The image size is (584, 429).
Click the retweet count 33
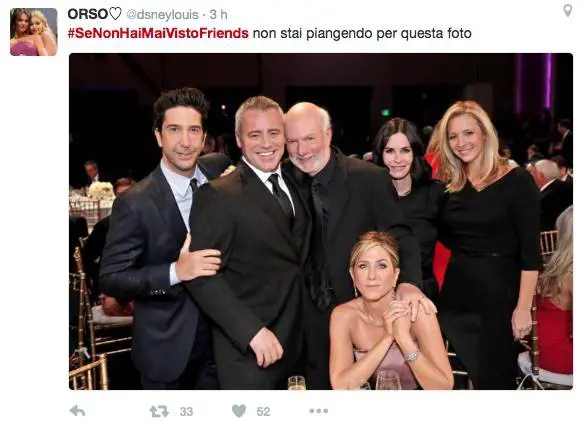pyautogui.click(x=186, y=411)
